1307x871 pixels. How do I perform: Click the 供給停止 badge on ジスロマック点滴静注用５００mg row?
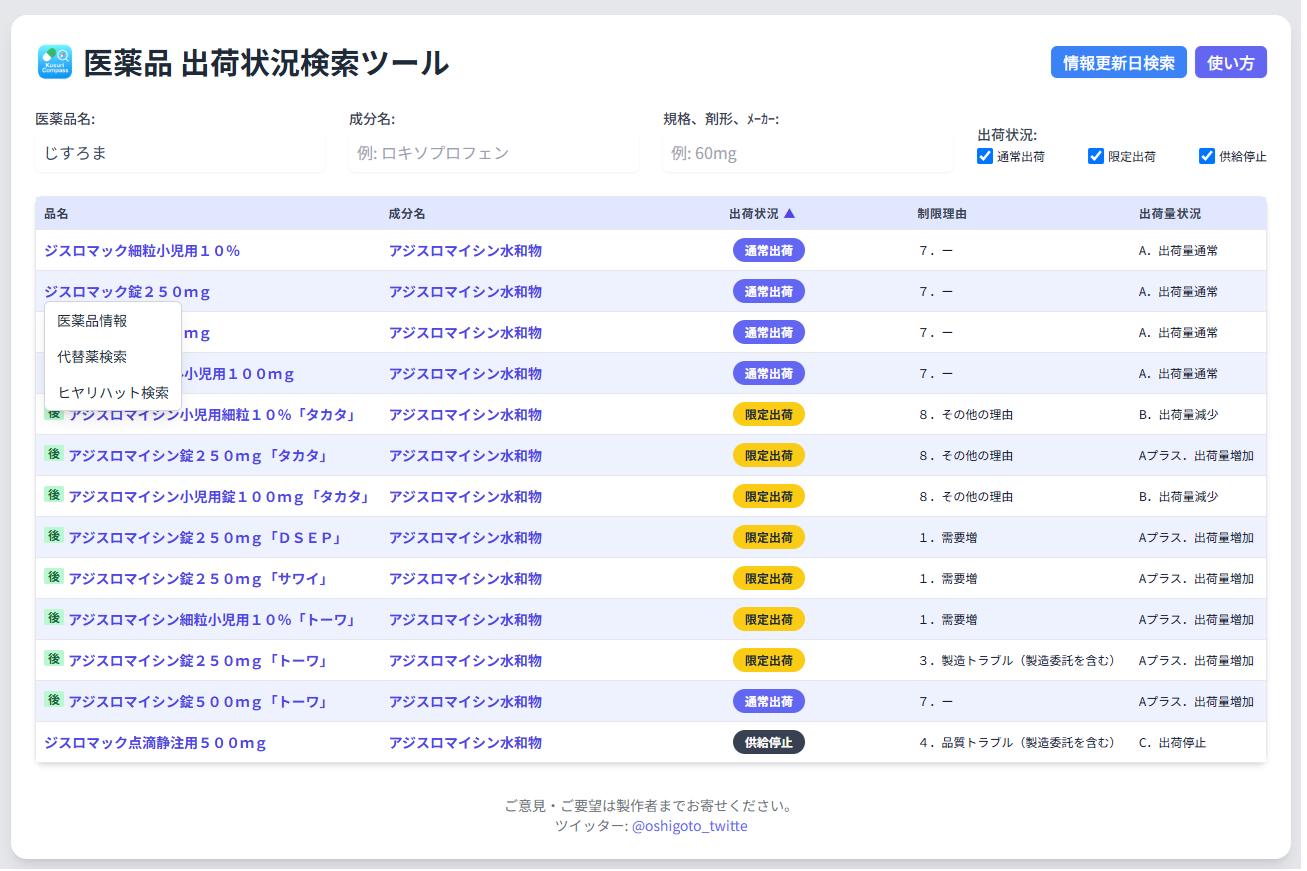tap(768, 742)
